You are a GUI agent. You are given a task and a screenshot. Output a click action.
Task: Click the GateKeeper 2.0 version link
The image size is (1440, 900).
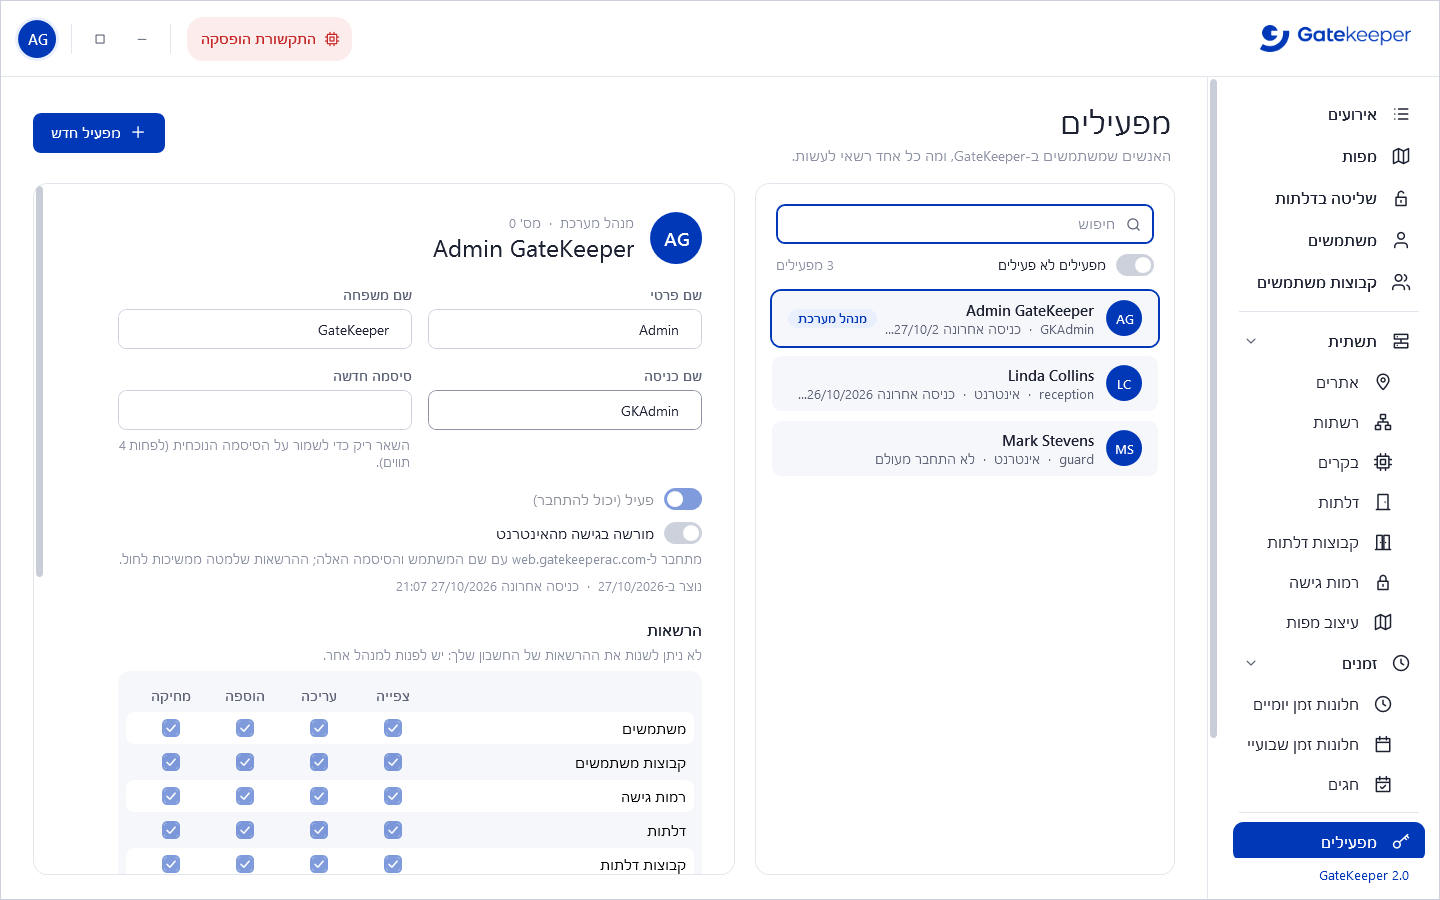(x=1364, y=876)
